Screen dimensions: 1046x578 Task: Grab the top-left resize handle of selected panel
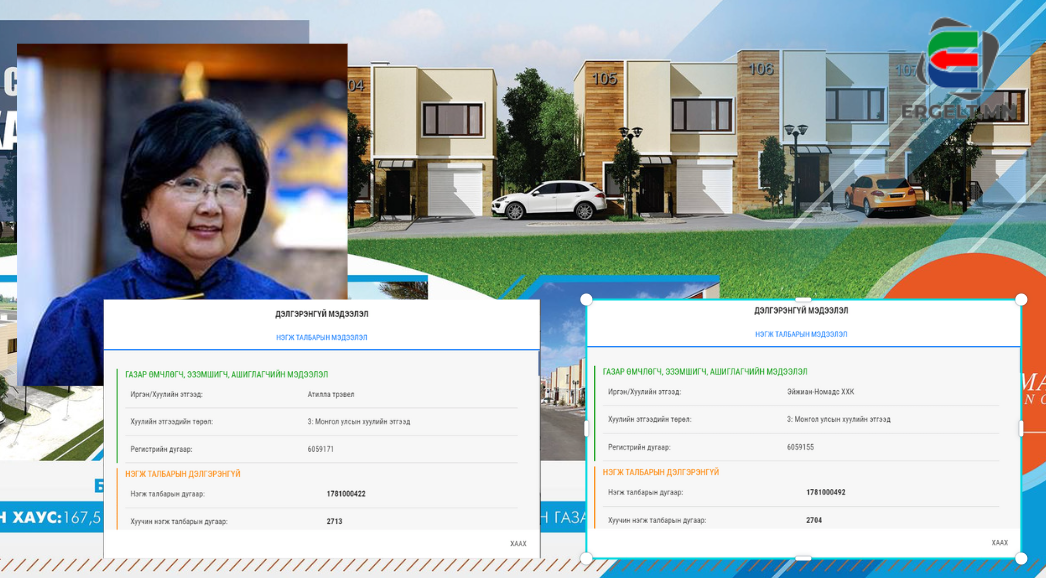pyautogui.click(x=586, y=299)
